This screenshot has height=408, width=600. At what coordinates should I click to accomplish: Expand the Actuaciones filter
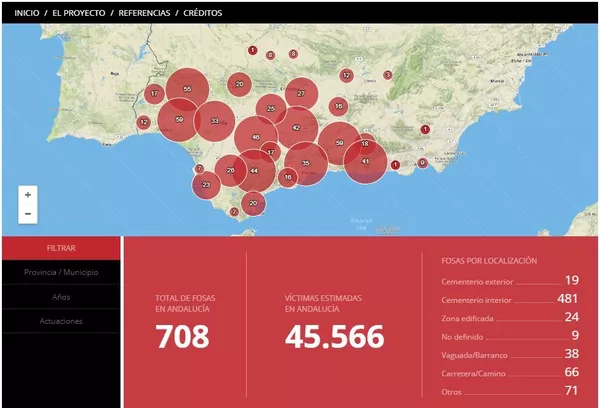[x=61, y=321]
